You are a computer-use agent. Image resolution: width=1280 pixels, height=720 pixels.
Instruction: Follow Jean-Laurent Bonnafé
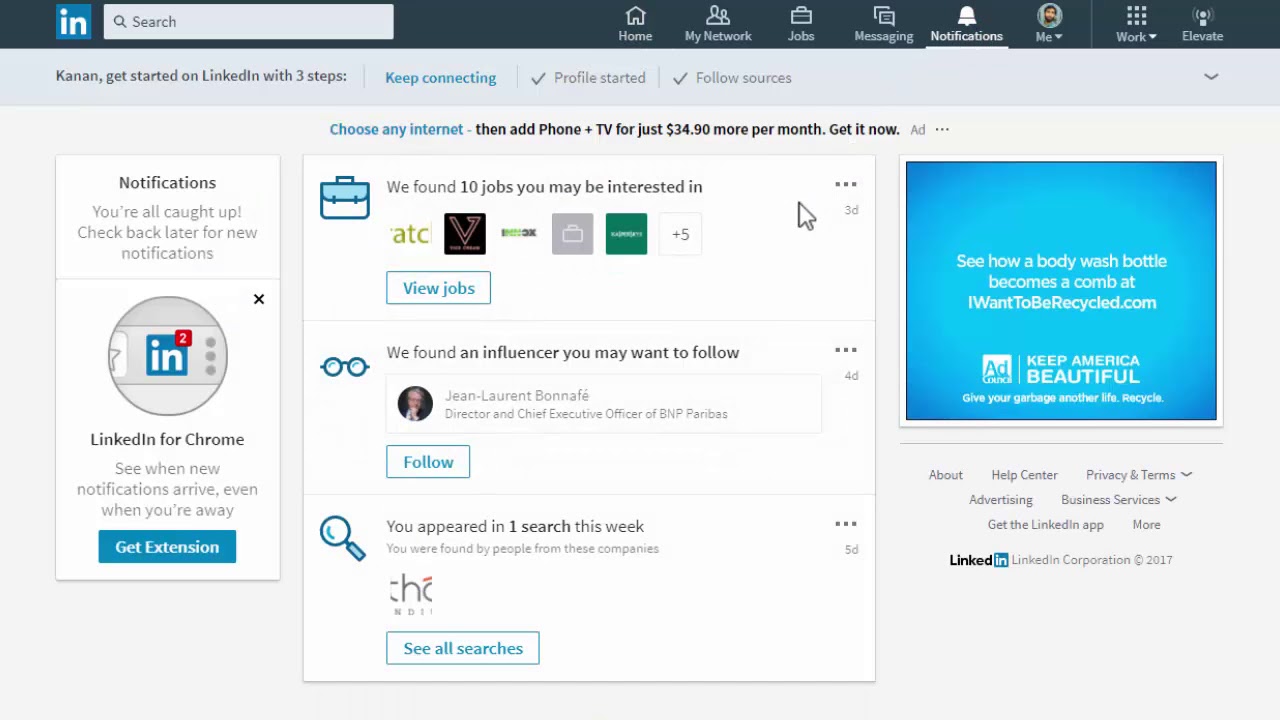(428, 462)
